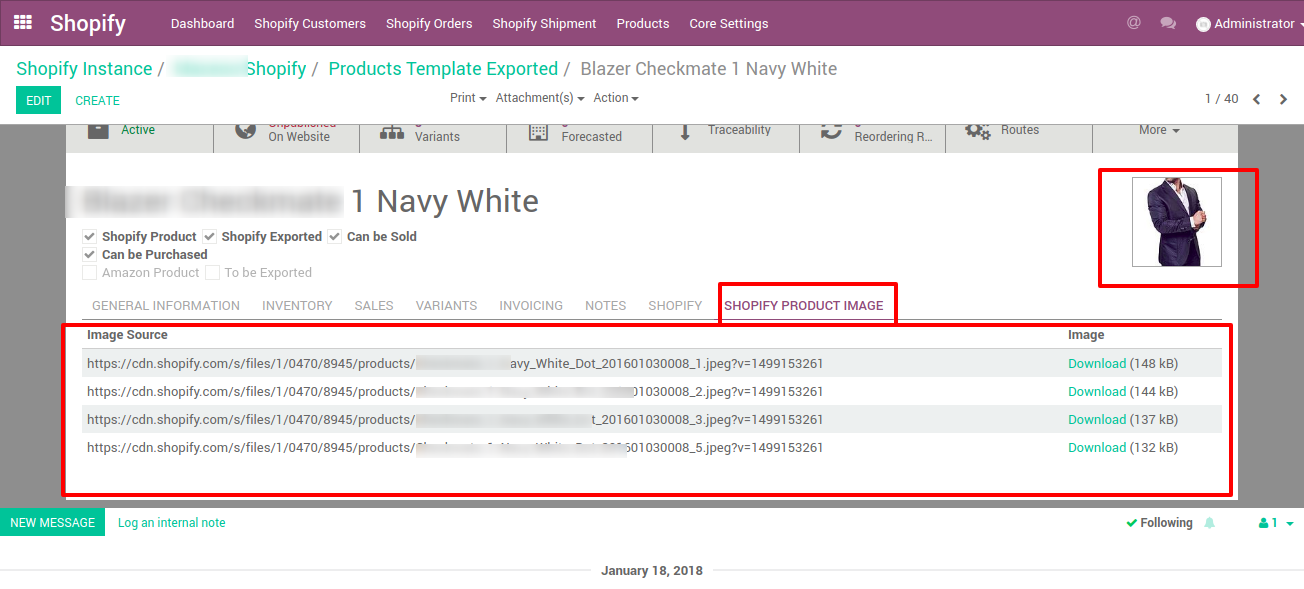Click the 1 / 40 pager counter

[1221, 99]
